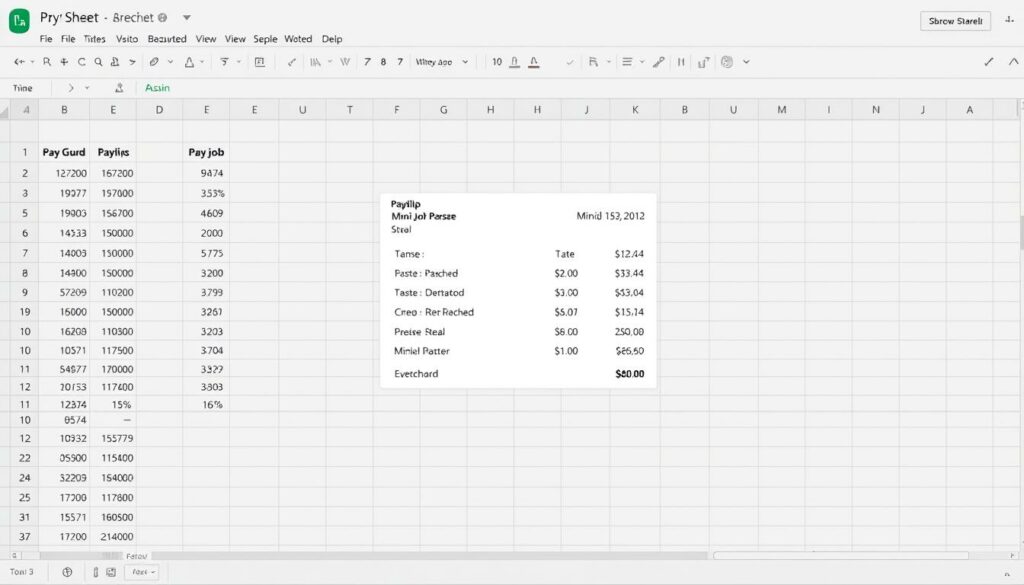Click the green sheet app logo
Image resolution: width=1024 pixels, height=585 pixels.
click(20, 21)
